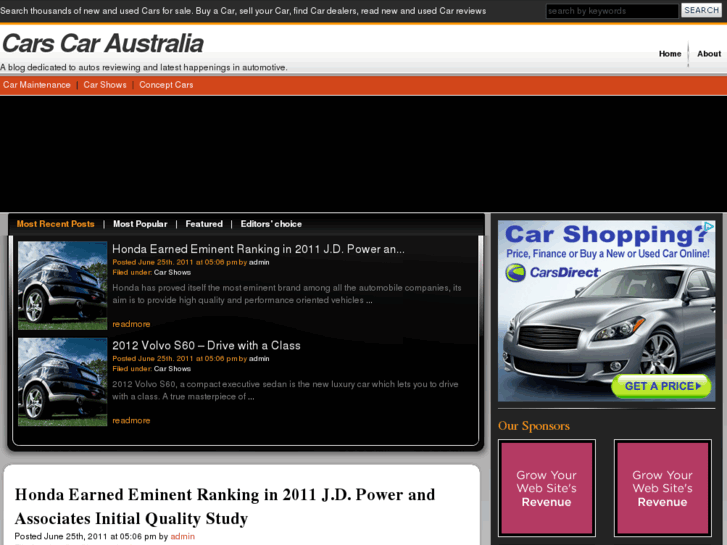The image size is (727, 545).
Task: Open Honda post thumbnail image
Action: tap(63, 285)
